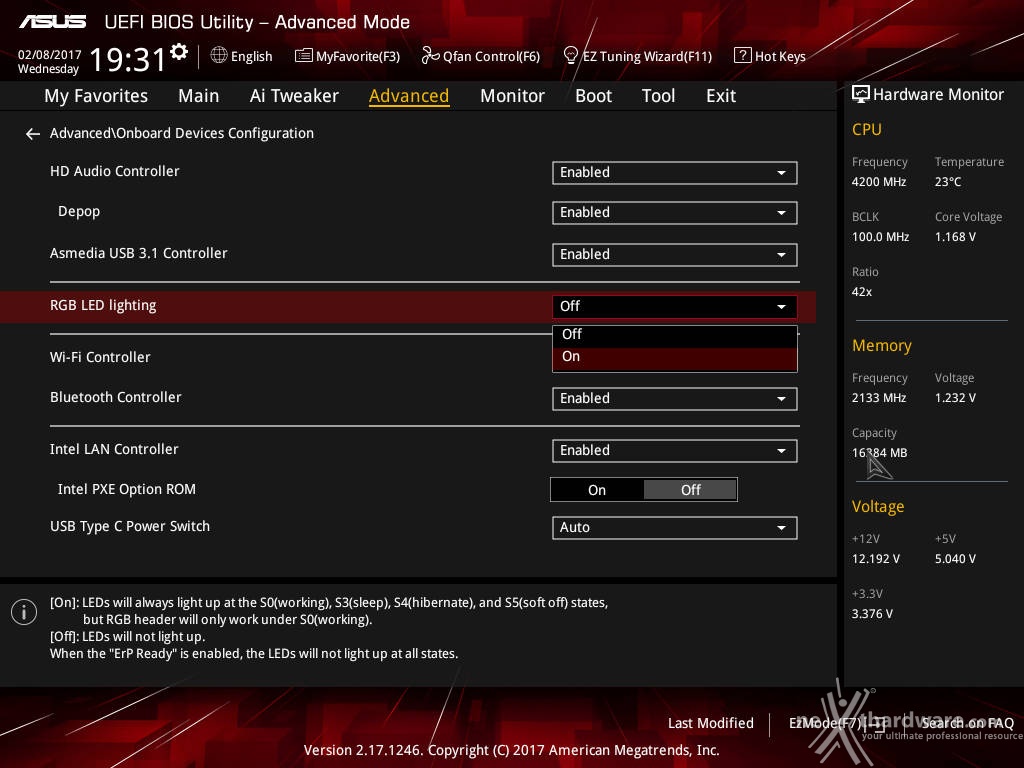The width and height of the screenshot is (1024, 768).
Task: Launch EZ Tuning Wizard(F11) text button
Action: click(647, 57)
